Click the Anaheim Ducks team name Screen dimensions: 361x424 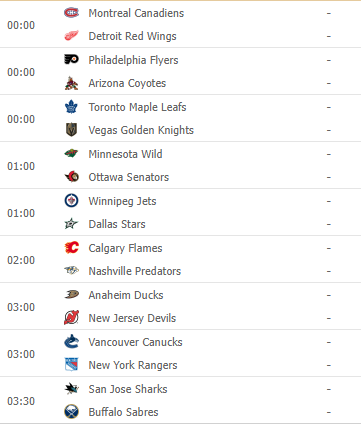[126, 295]
